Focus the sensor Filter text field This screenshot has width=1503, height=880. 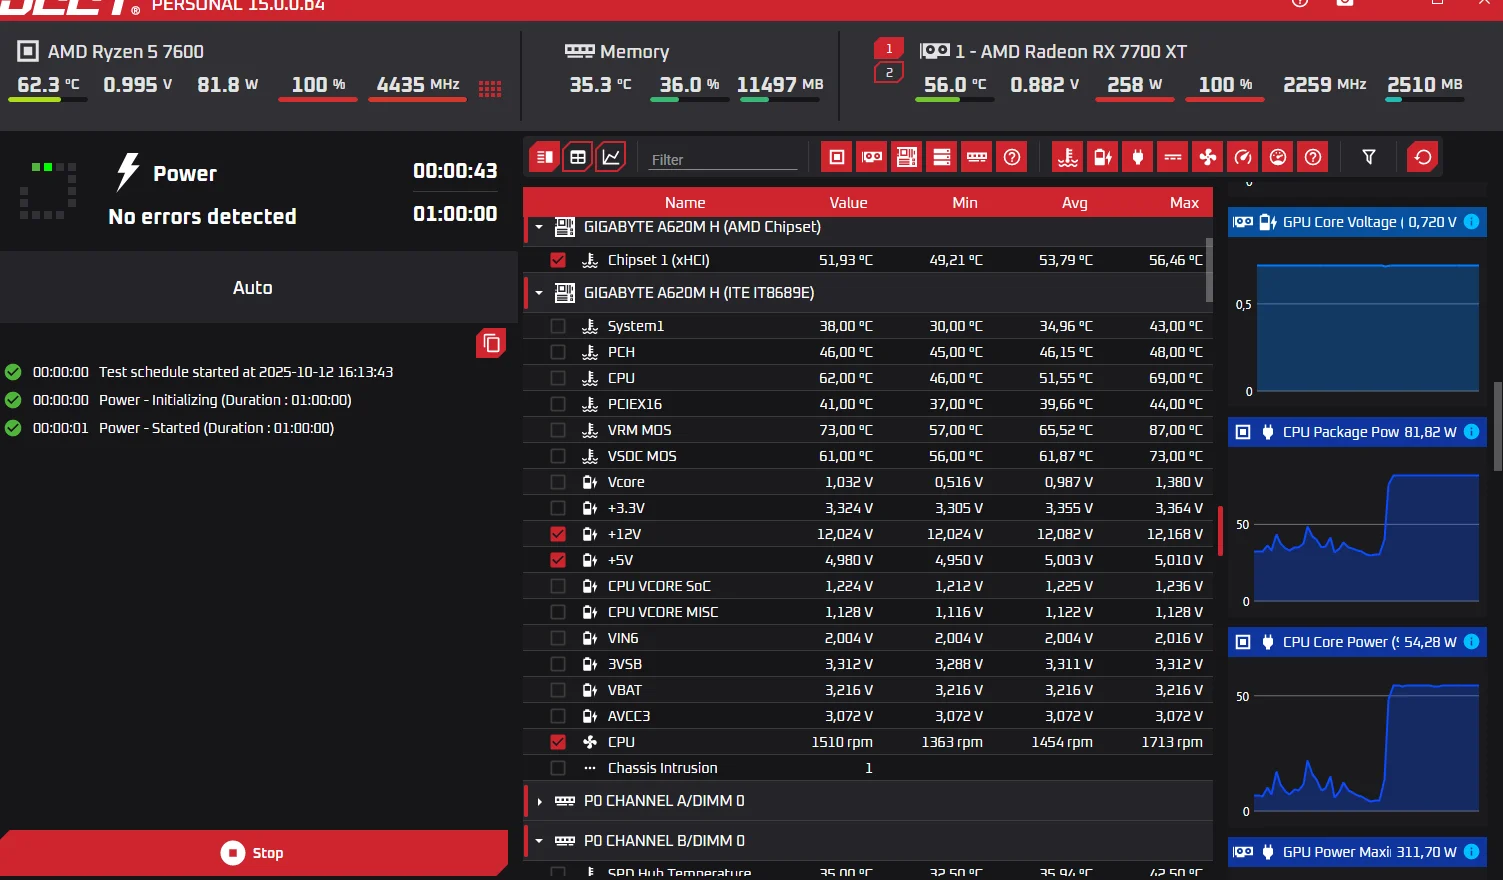tap(723, 159)
